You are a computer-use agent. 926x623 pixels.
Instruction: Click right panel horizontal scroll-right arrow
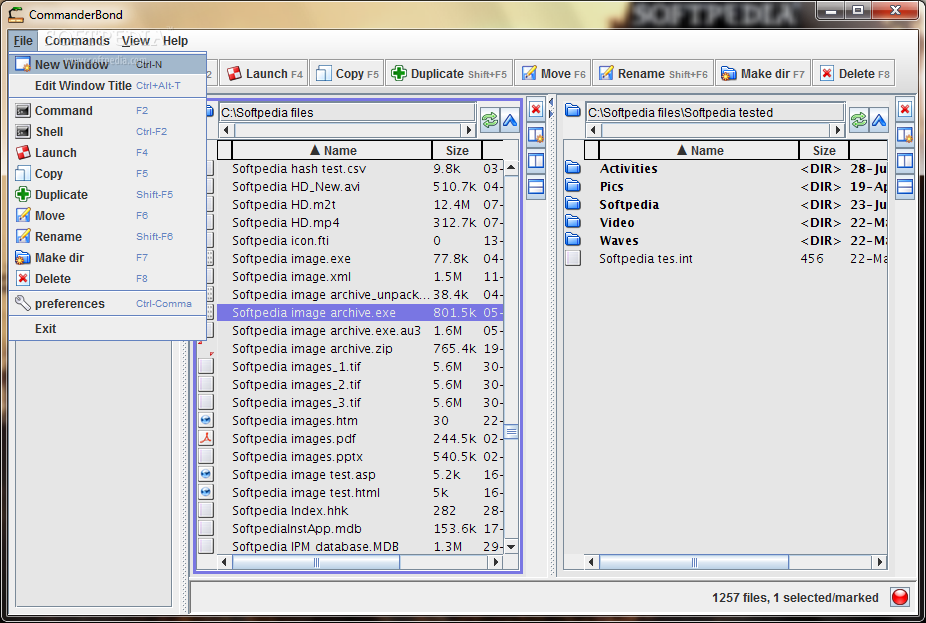click(x=880, y=562)
